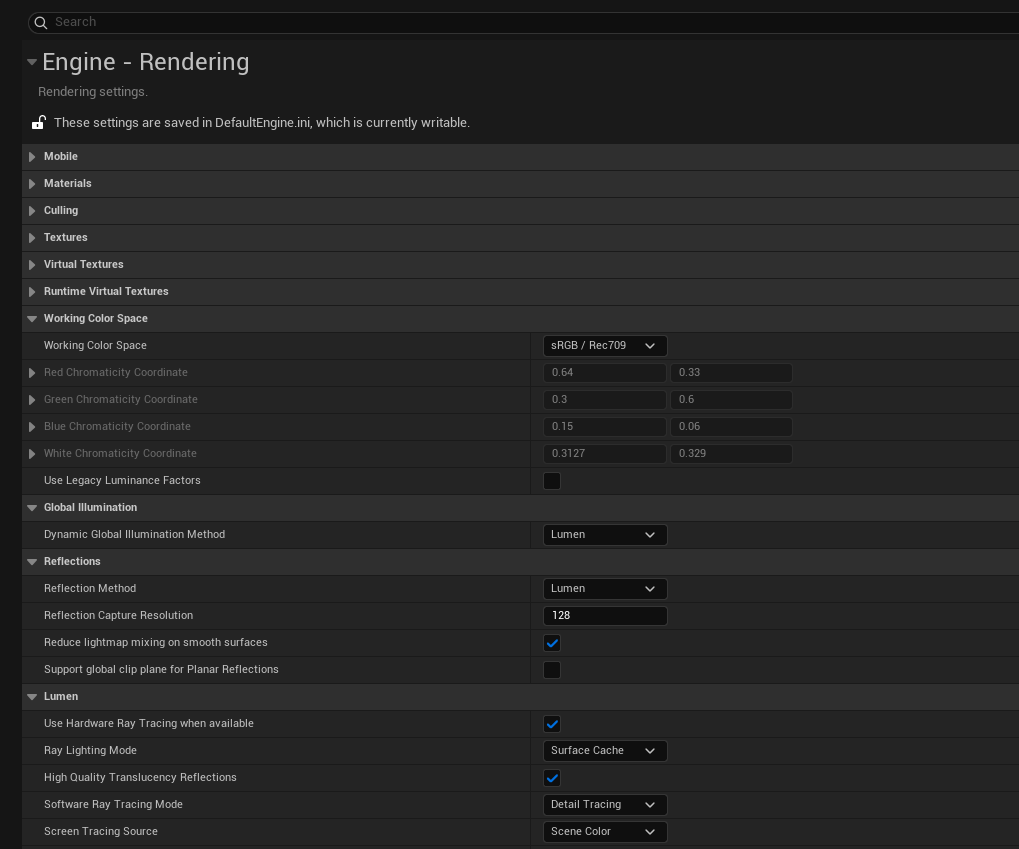Screen dimensions: 1019x849
Task: Toggle Use Hardware Ray Tracing when available
Action: [x=552, y=724]
